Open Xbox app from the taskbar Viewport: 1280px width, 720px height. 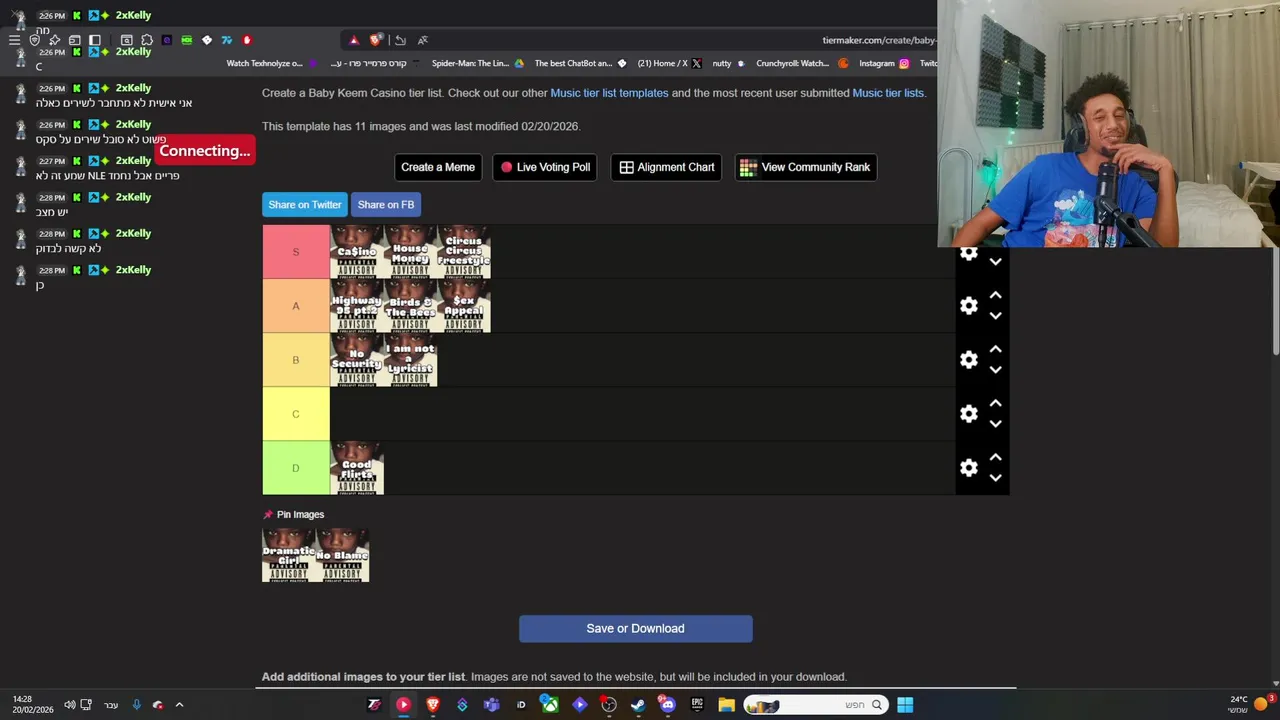tap(550, 705)
